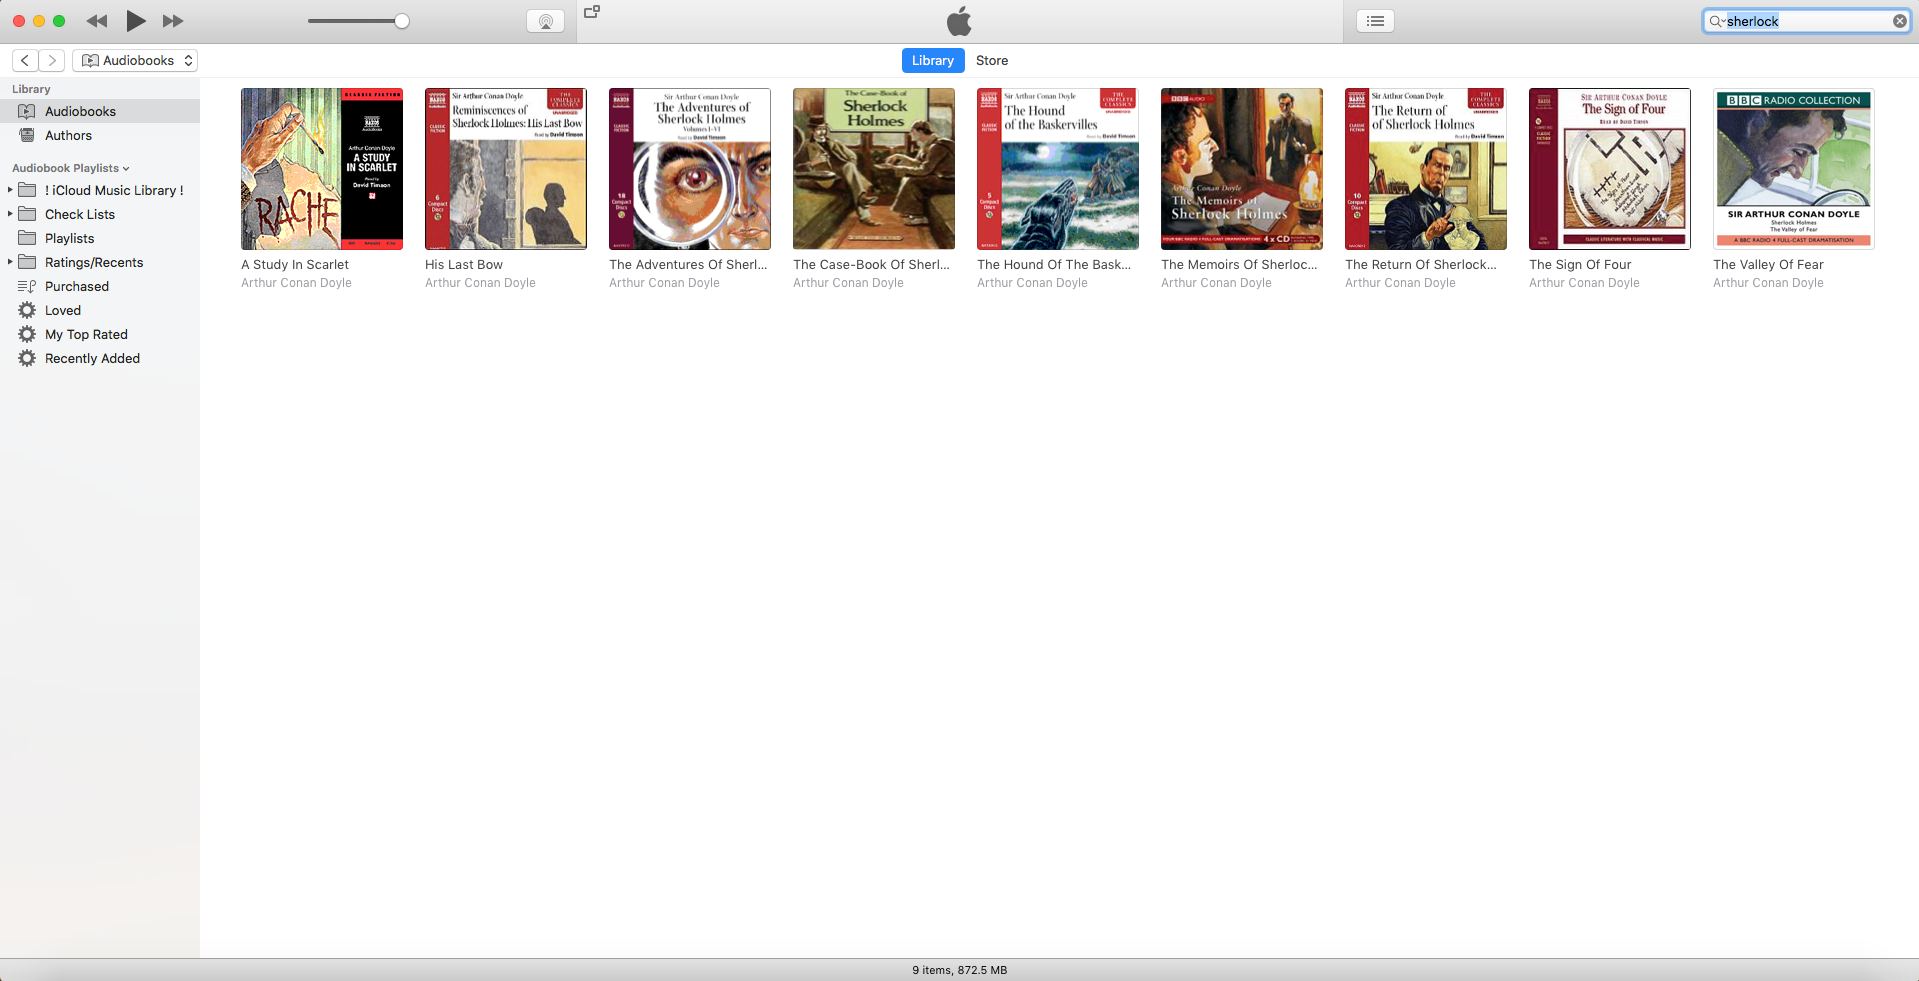Select The Adventures Of Sherlock Holmes cover
Screen dimensions: 1919x981
tap(690, 169)
